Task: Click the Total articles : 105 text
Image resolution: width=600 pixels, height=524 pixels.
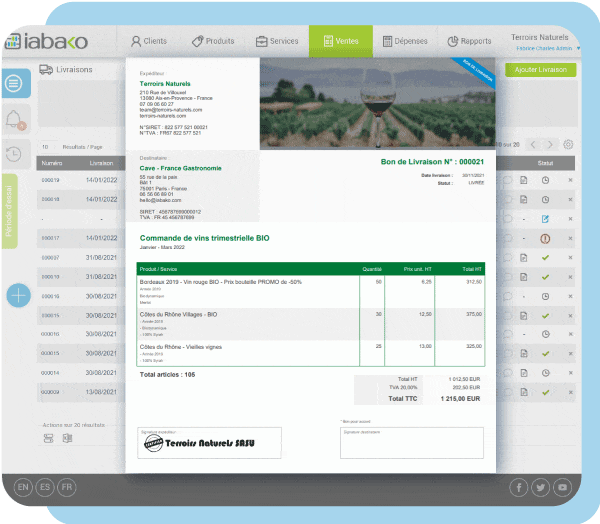Action: click(167, 374)
